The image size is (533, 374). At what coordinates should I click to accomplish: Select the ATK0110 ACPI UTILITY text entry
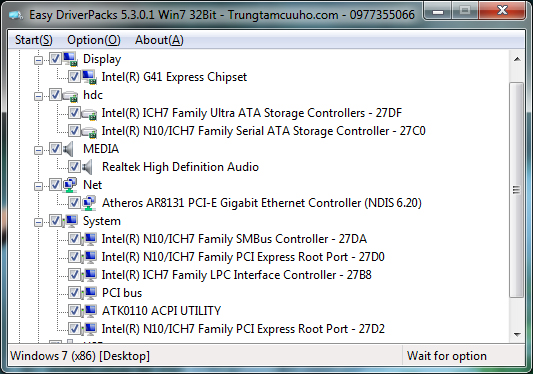coord(161,311)
